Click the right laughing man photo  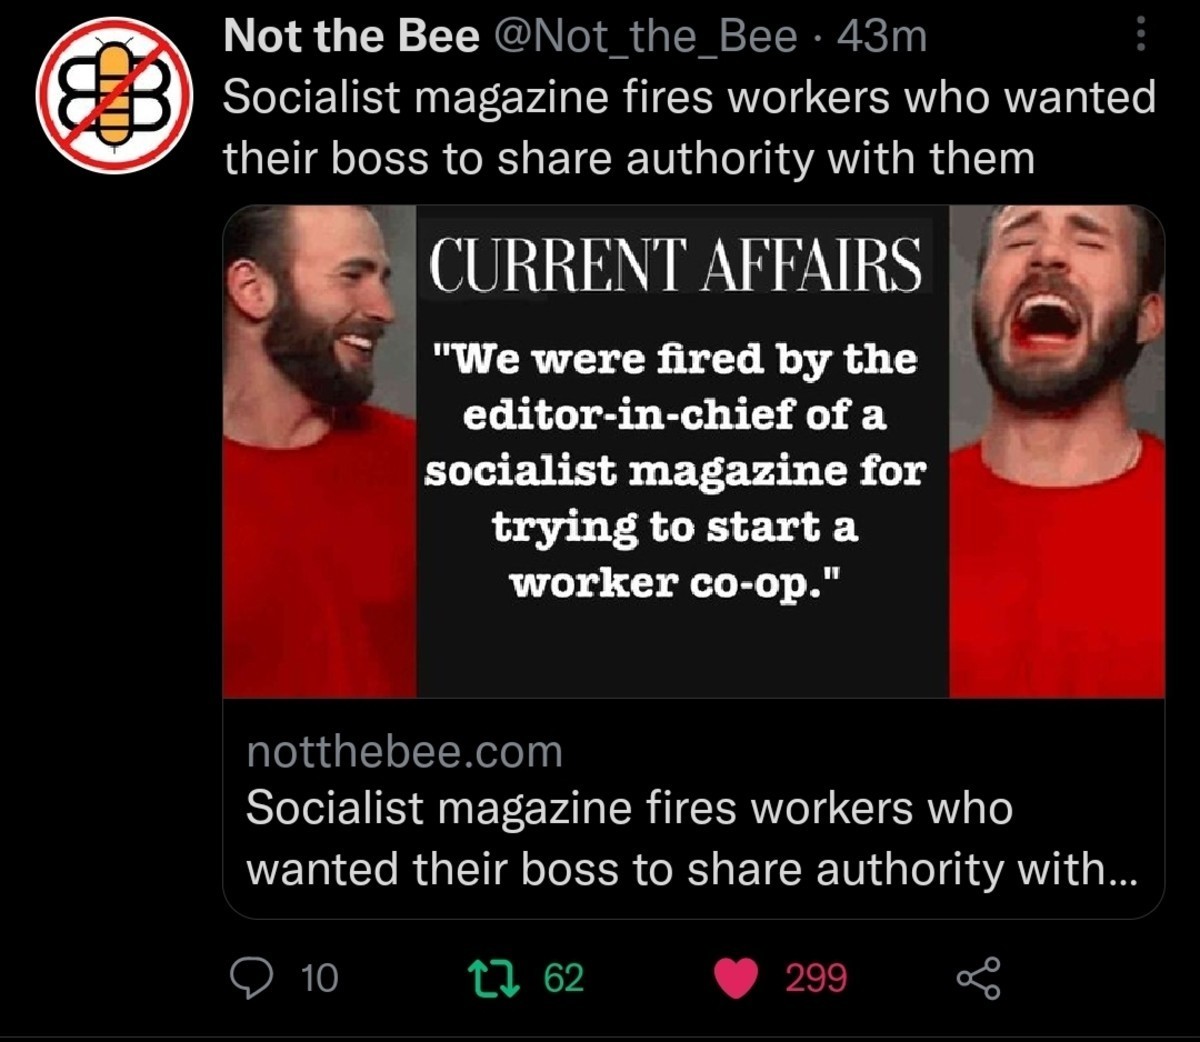pos(1056,451)
